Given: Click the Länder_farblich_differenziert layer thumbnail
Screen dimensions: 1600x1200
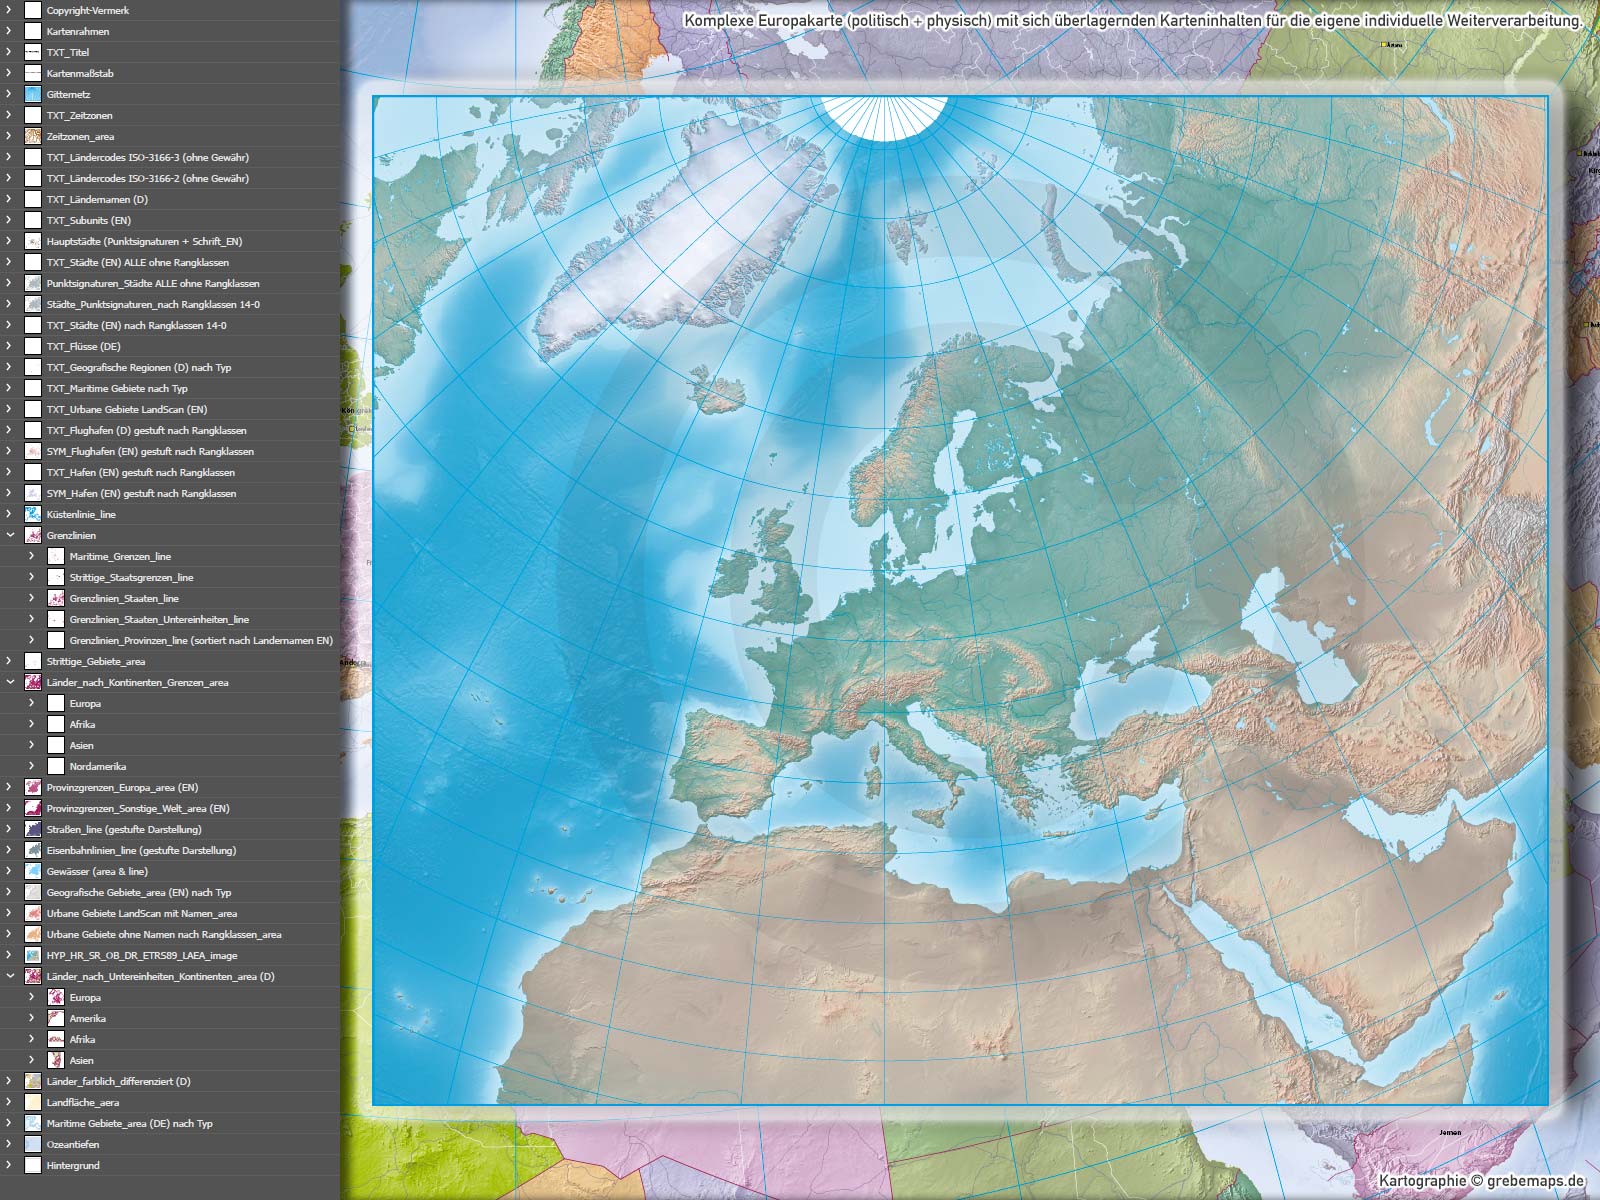Looking at the screenshot, I should [x=33, y=1081].
